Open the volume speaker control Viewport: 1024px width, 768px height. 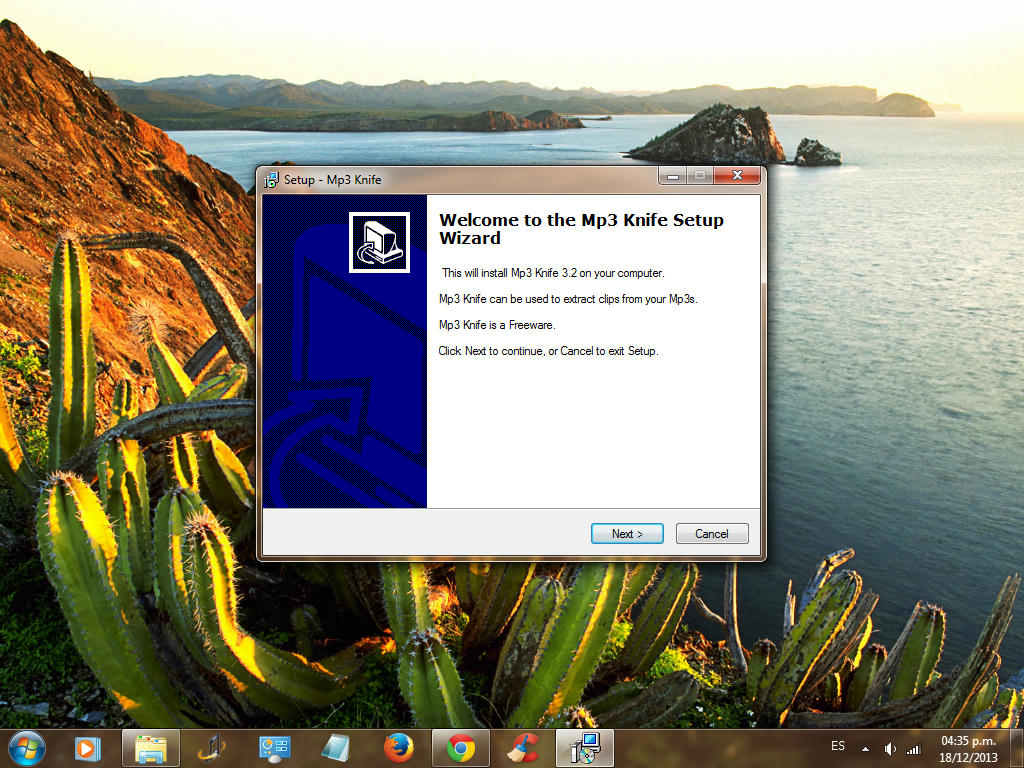(x=889, y=748)
